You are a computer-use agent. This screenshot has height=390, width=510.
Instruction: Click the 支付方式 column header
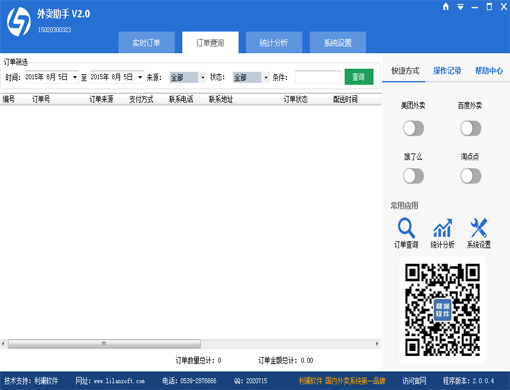click(x=141, y=99)
